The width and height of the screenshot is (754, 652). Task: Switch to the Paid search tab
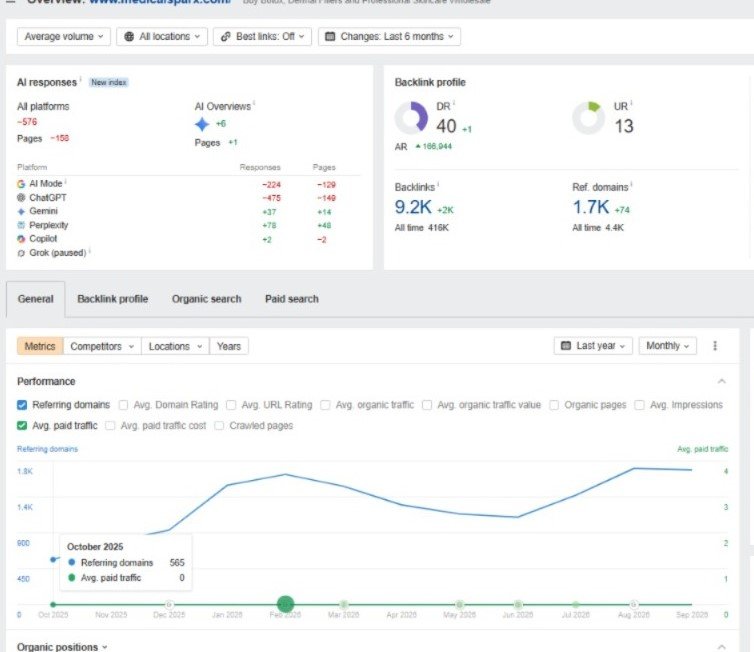(292, 299)
